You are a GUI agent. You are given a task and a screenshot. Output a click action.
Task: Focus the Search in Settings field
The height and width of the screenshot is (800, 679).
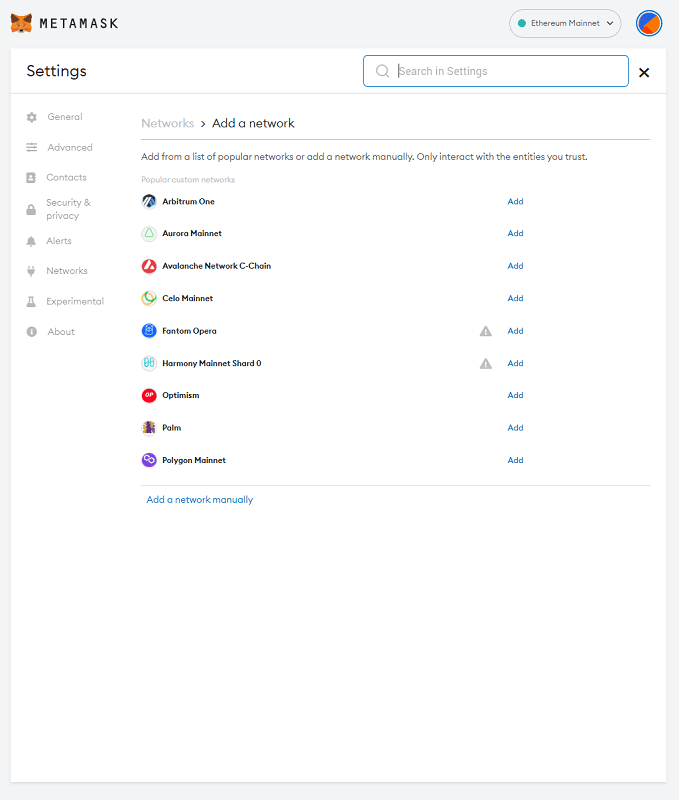[x=495, y=71]
